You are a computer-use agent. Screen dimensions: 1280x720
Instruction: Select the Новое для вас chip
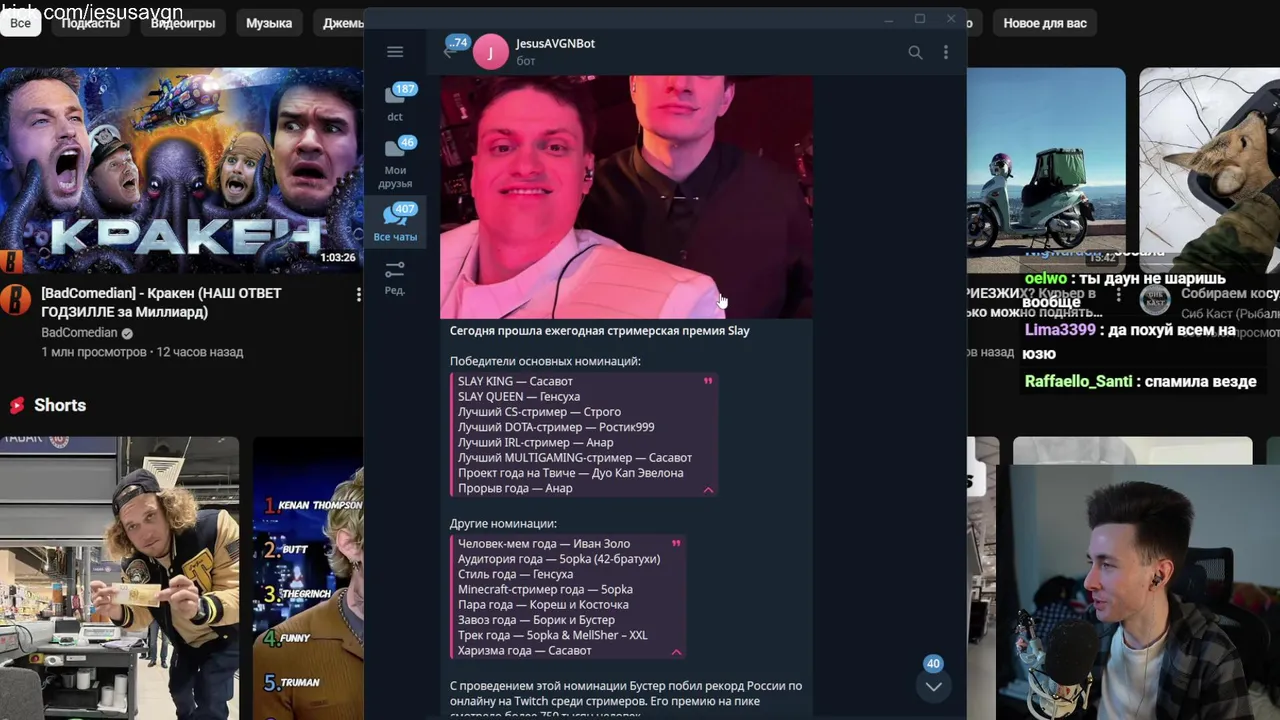pyautogui.click(x=1045, y=23)
